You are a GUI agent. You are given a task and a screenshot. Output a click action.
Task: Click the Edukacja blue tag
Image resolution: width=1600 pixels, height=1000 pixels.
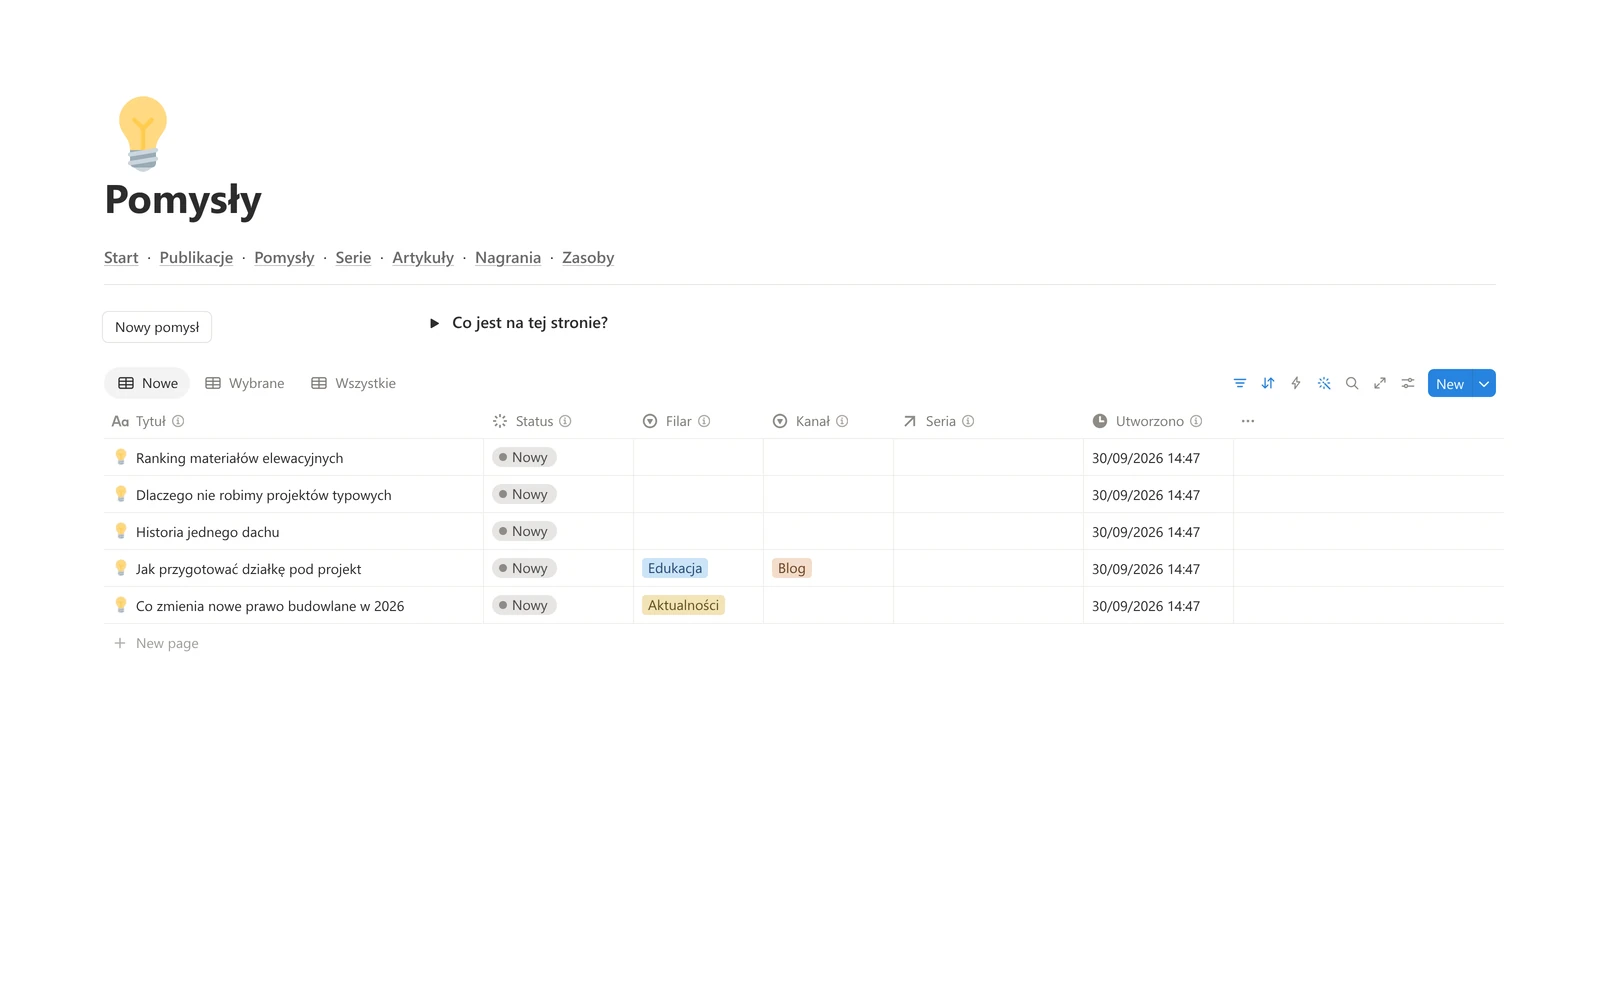click(675, 568)
